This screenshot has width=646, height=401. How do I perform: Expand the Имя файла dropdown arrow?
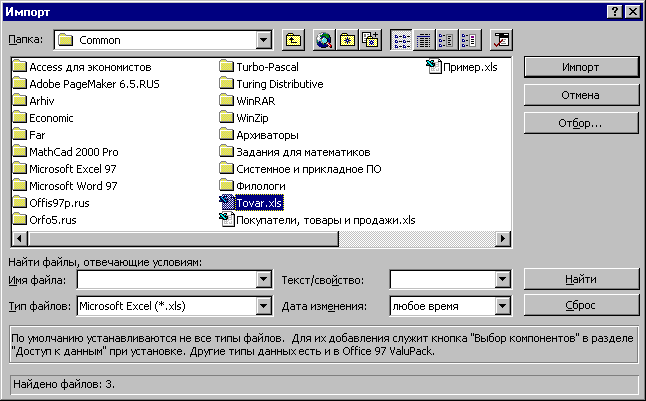tap(263, 280)
